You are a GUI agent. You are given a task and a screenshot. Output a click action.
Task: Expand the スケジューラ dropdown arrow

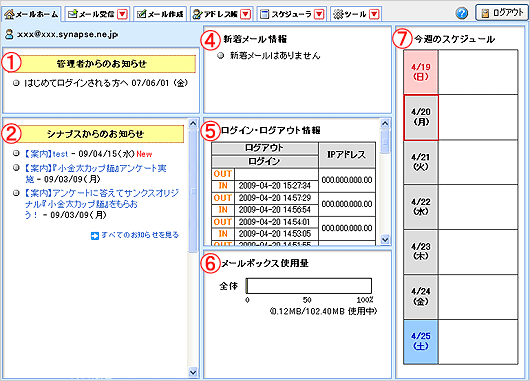tap(319, 14)
